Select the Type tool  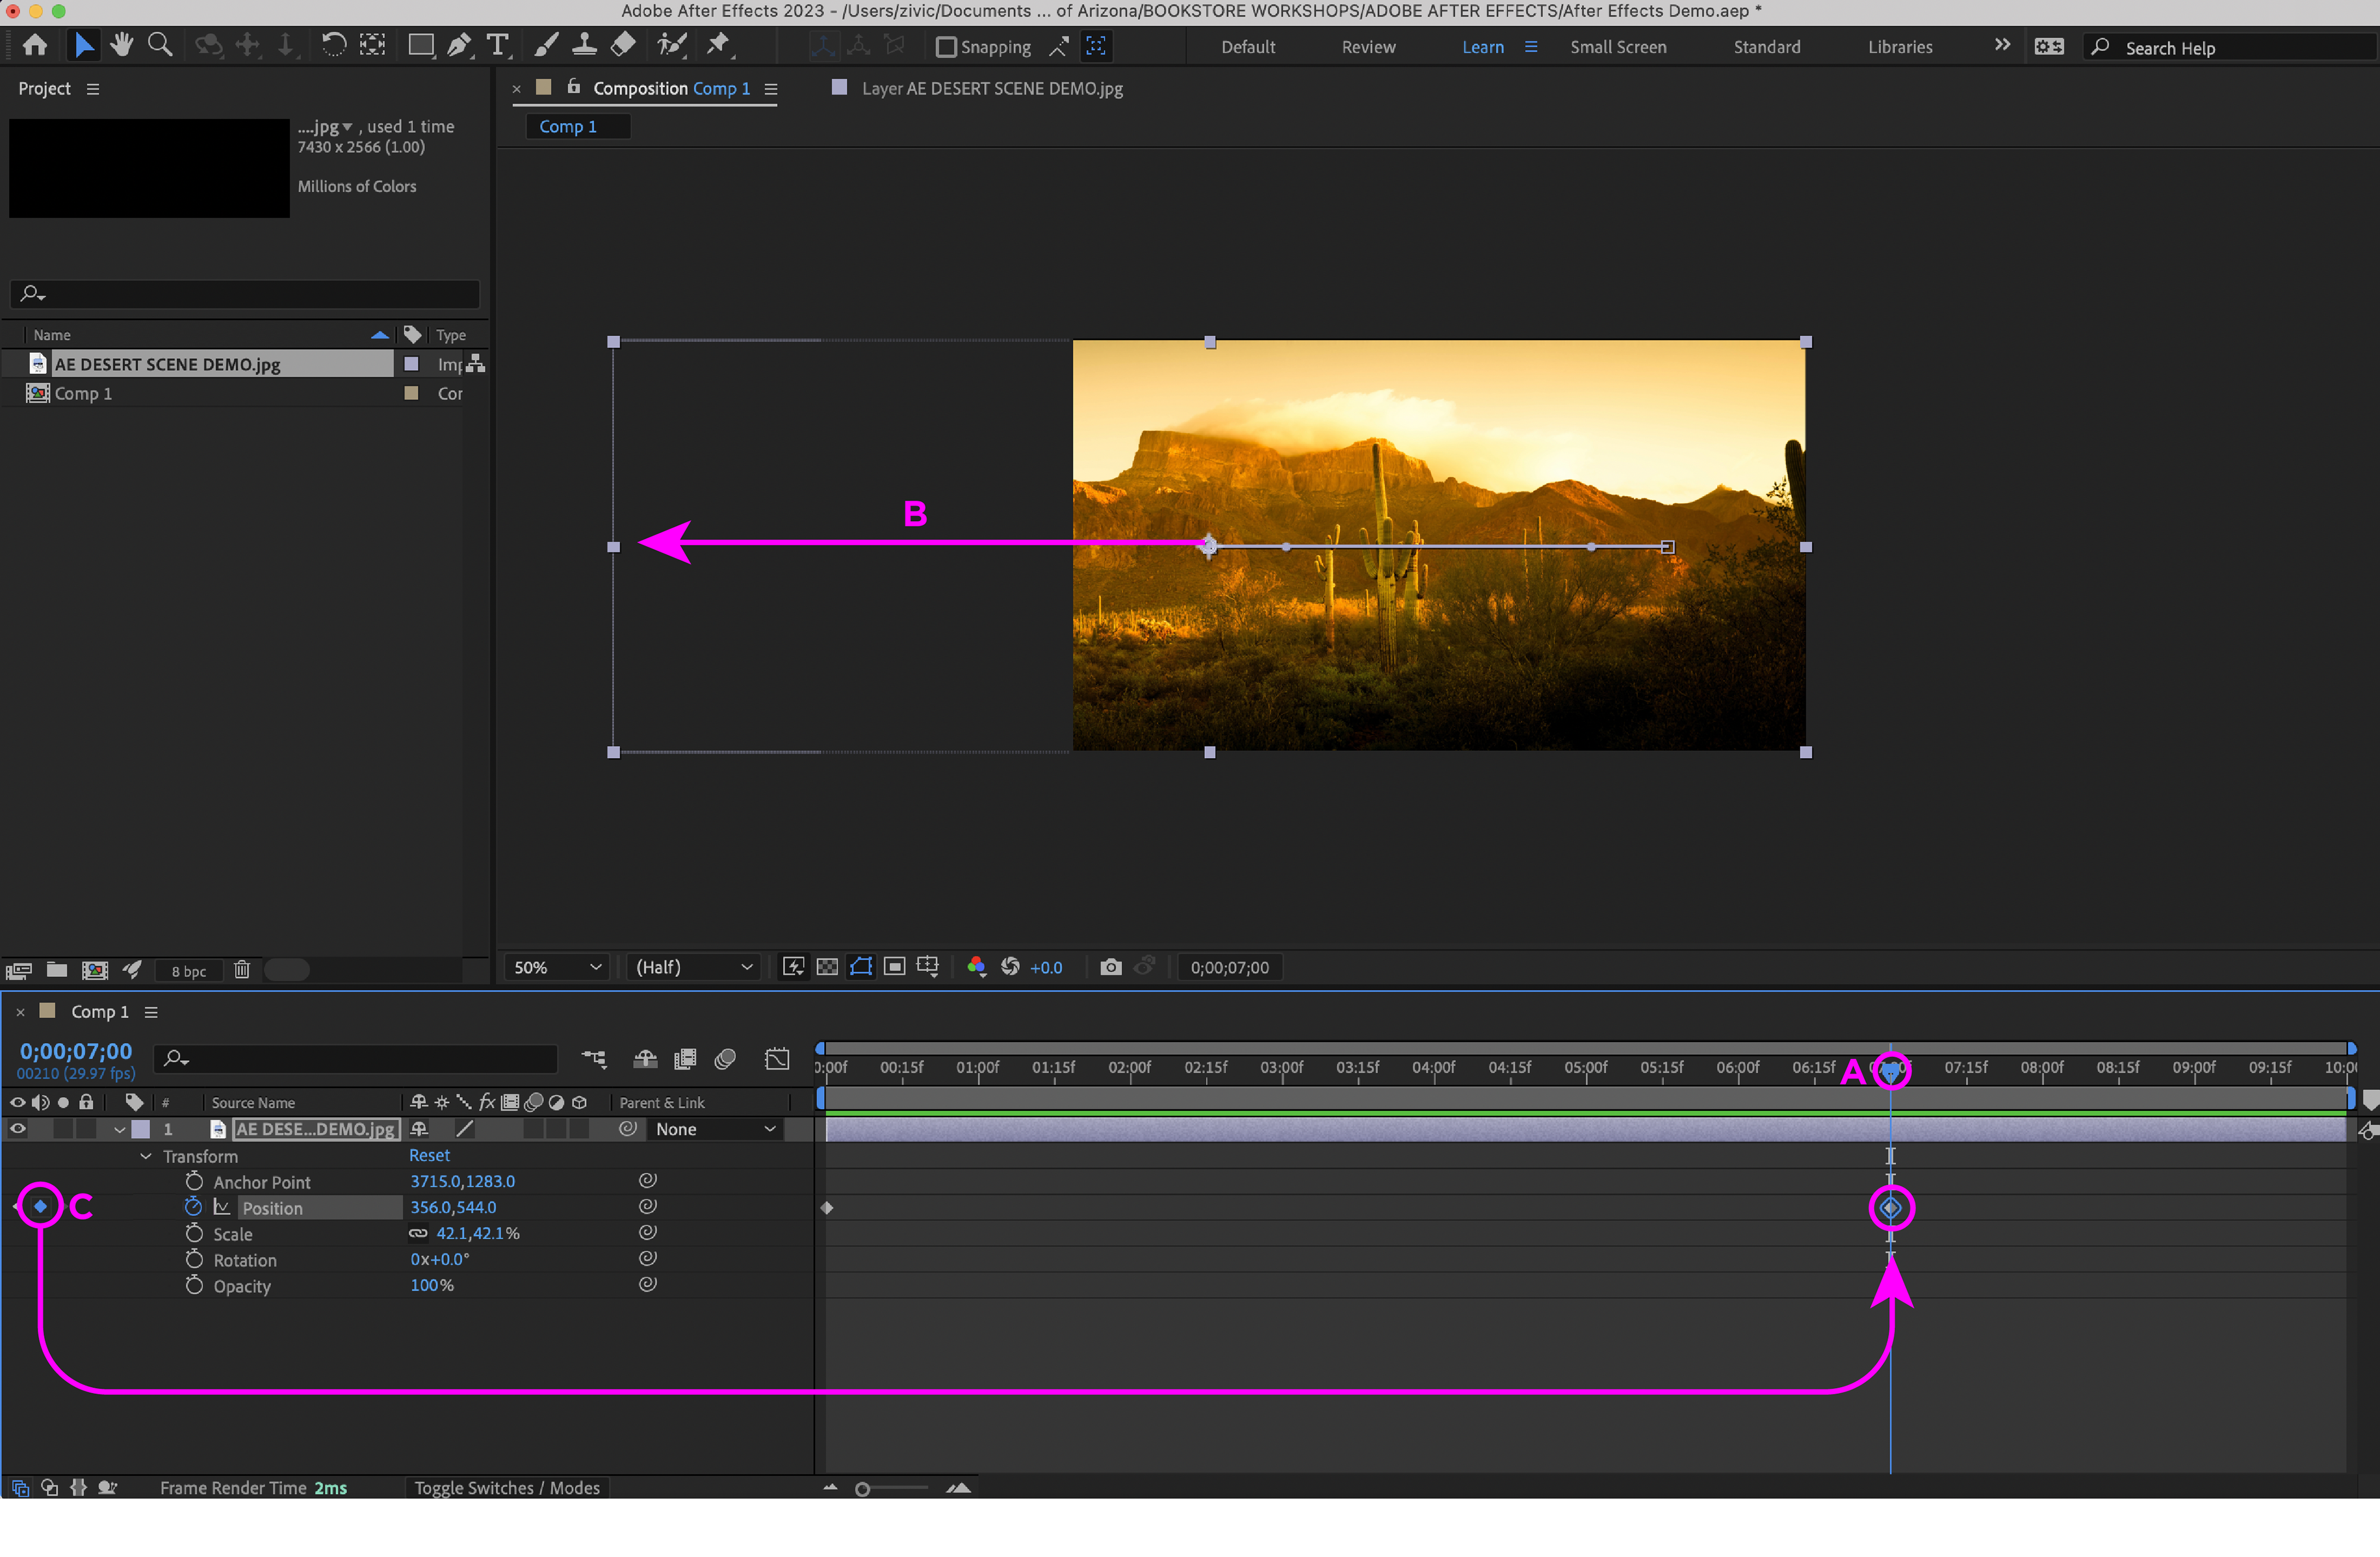[x=497, y=46]
